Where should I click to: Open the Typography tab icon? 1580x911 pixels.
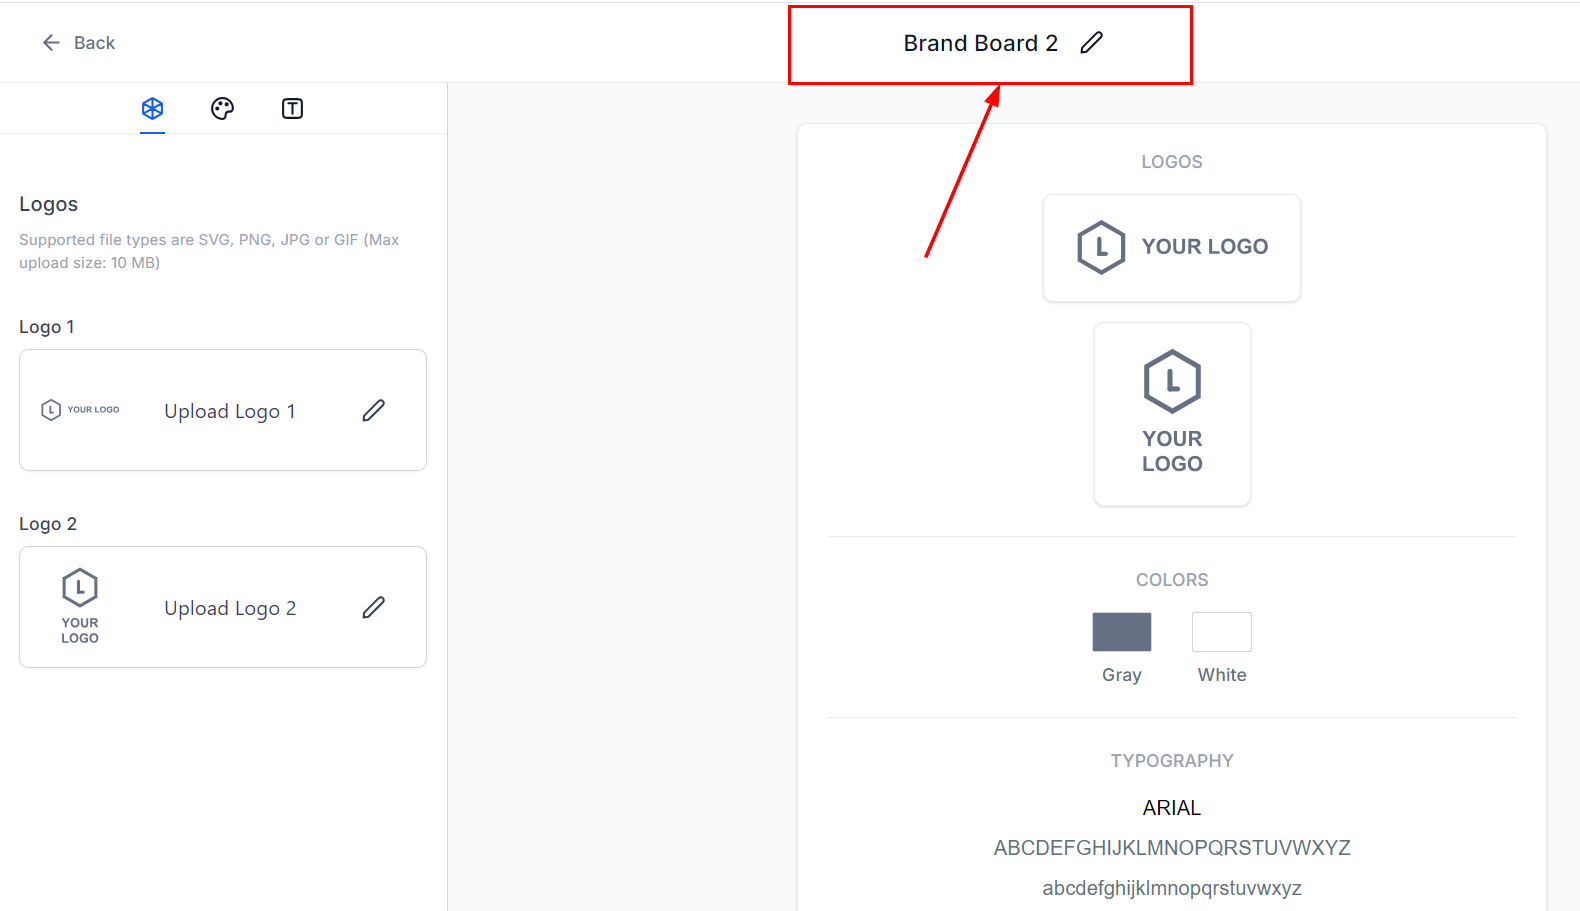(x=292, y=108)
